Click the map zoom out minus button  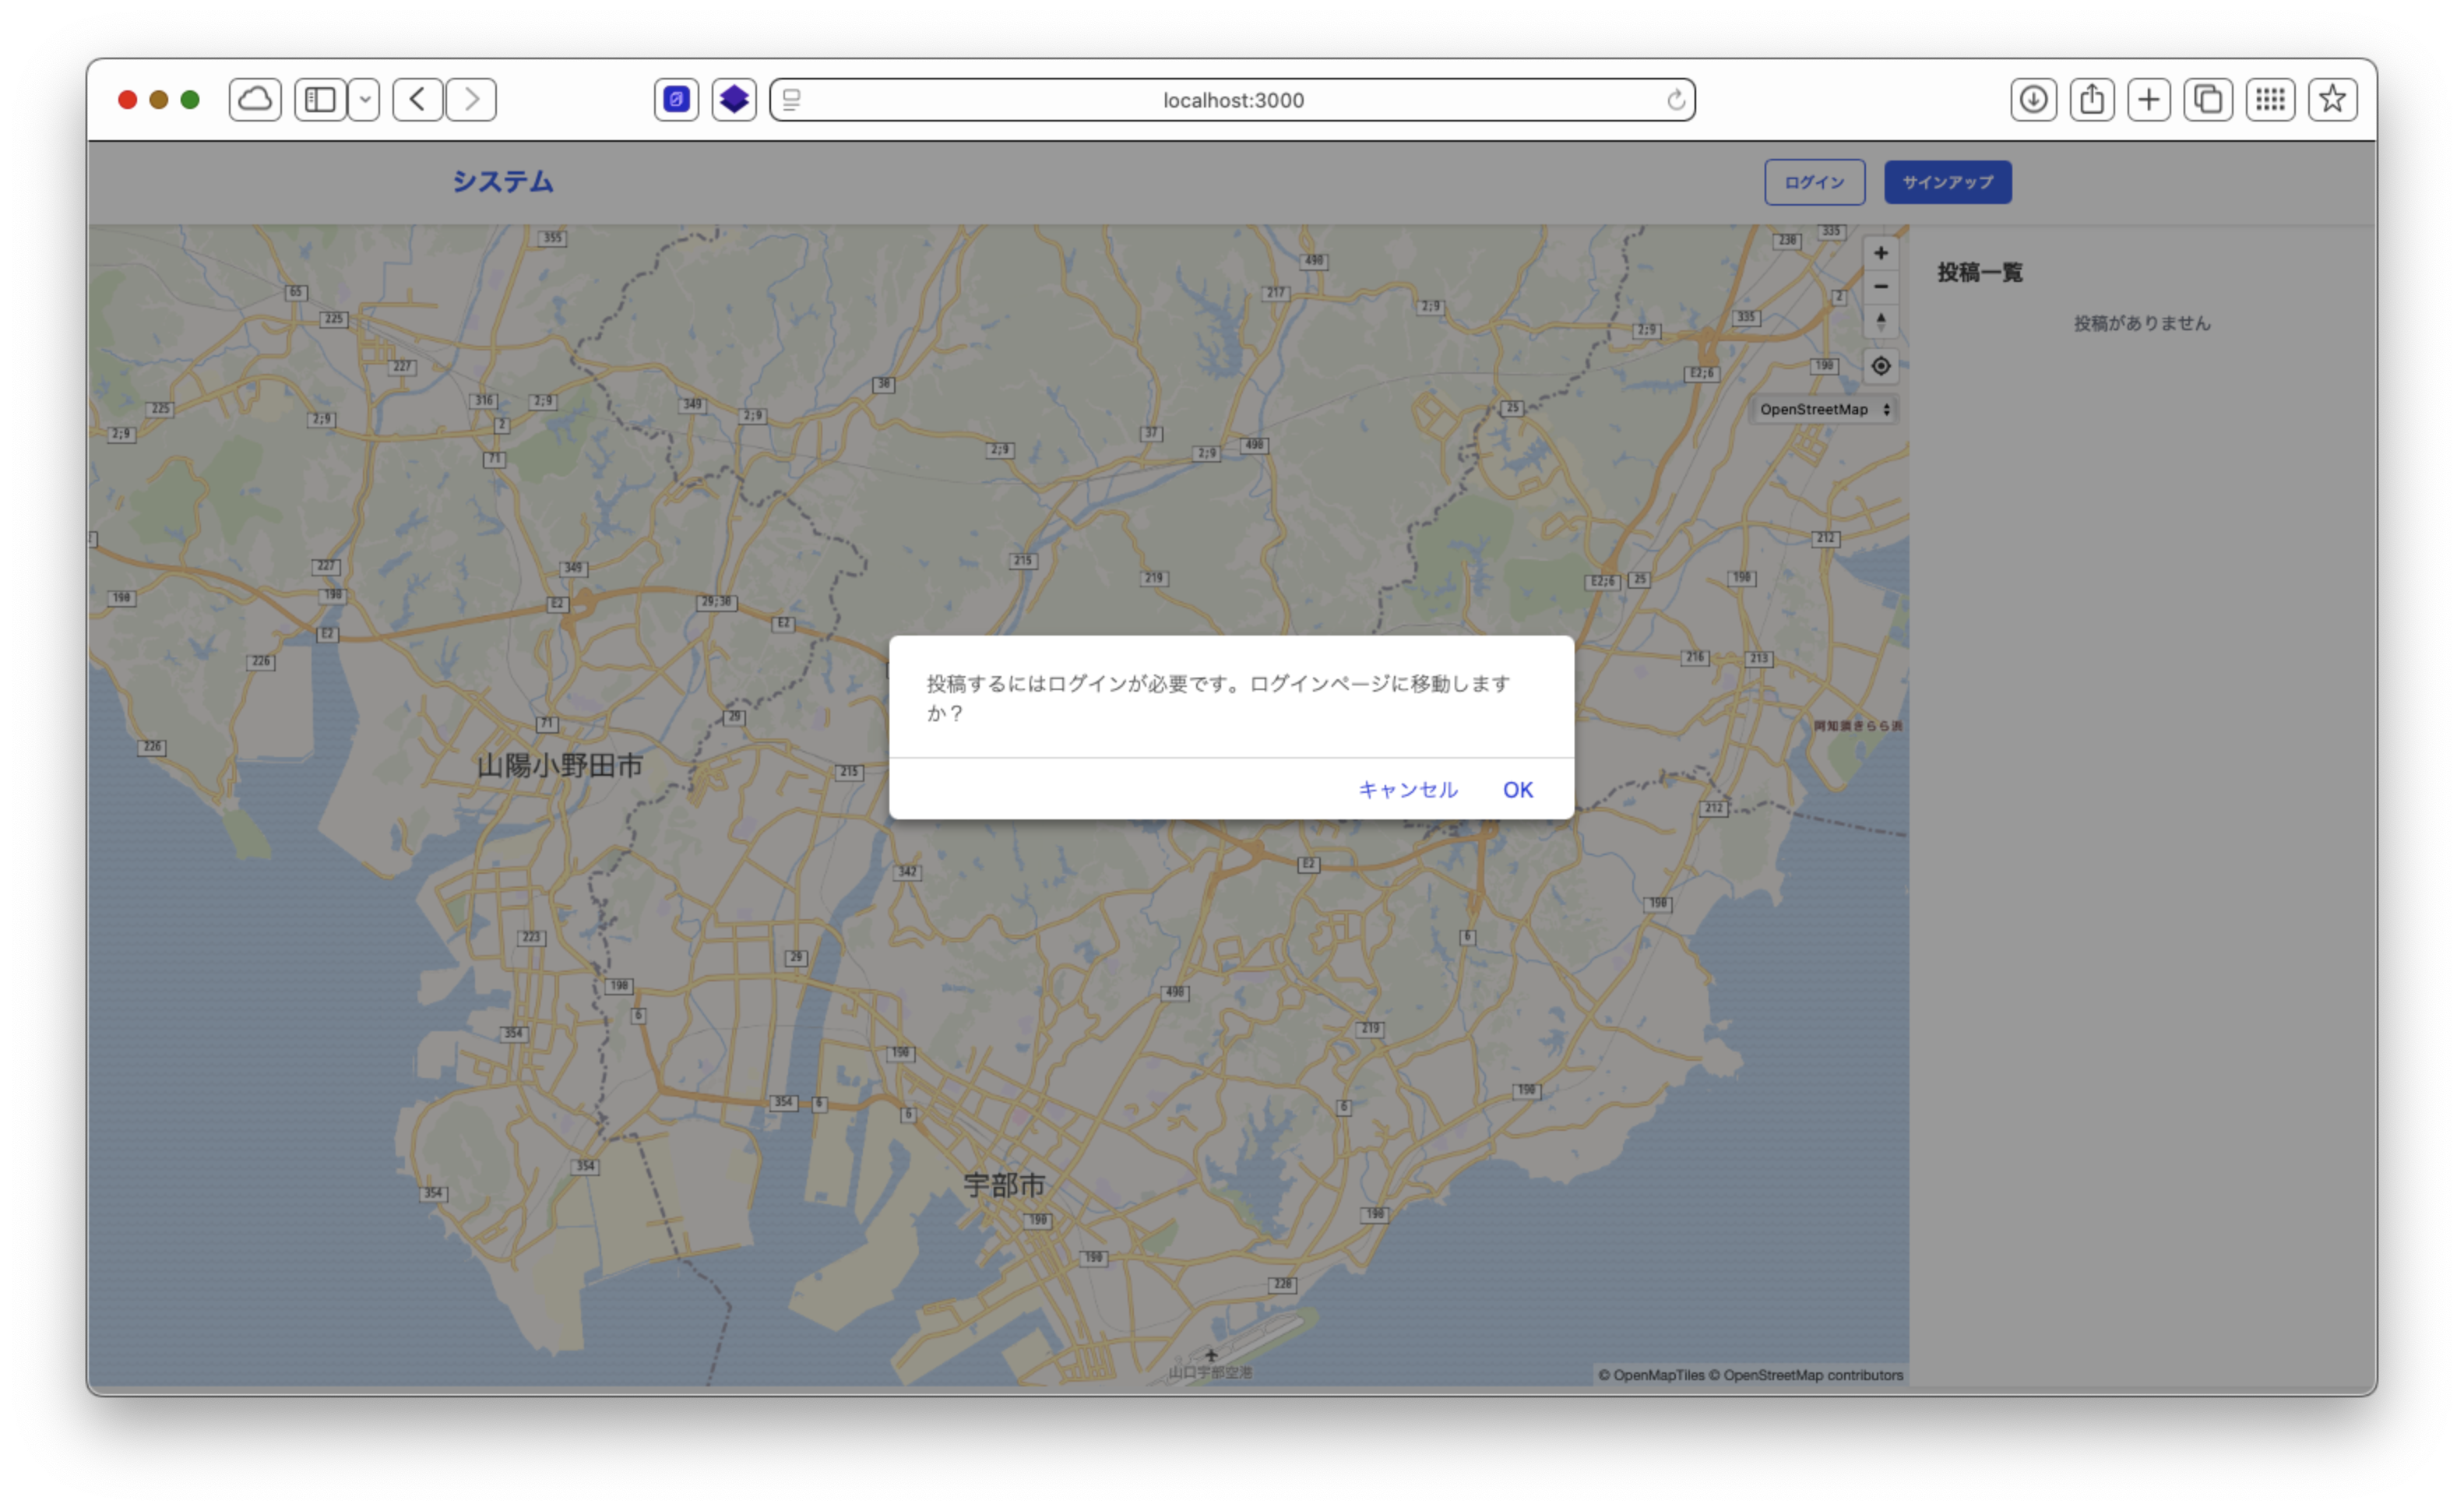click(1880, 287)
